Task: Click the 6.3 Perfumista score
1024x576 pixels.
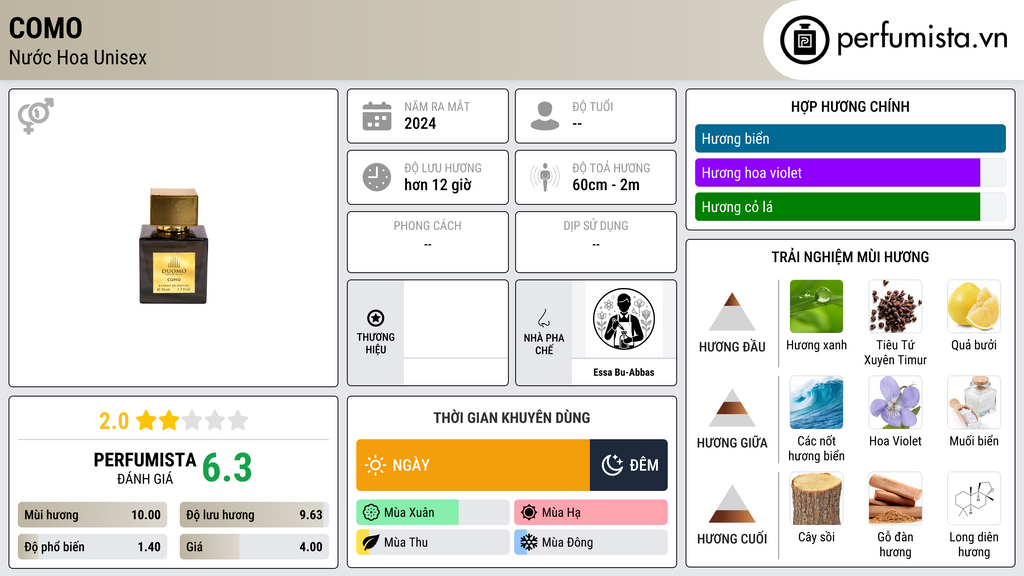Action: tap(227, 468)
